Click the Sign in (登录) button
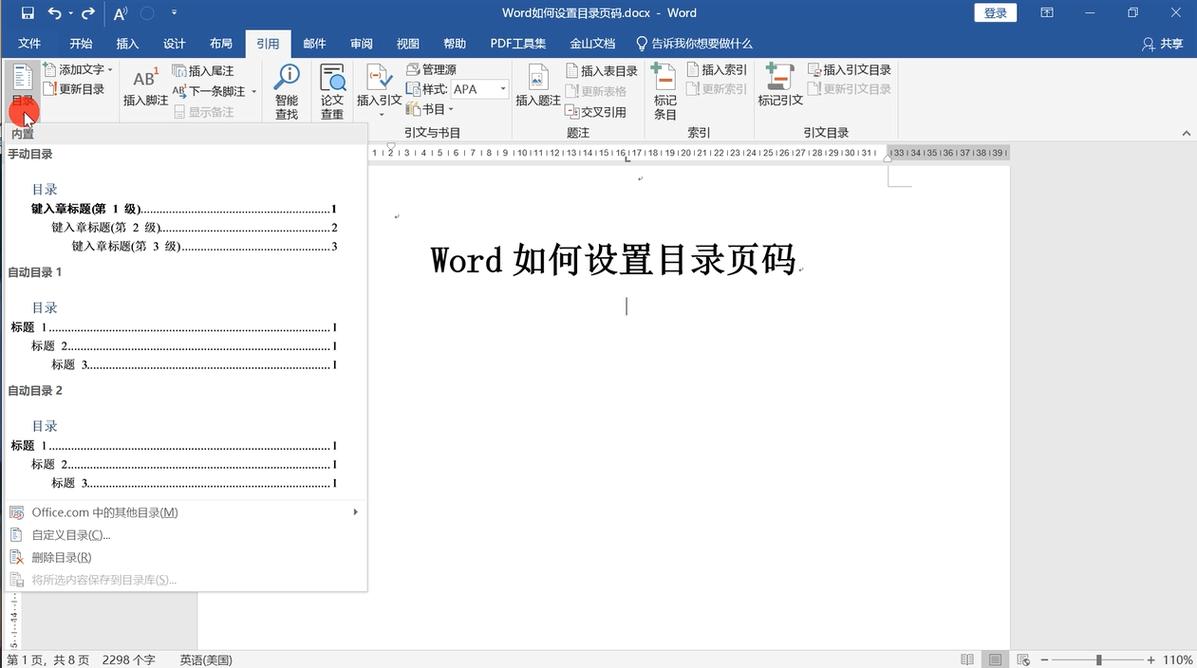 (995, 13)
